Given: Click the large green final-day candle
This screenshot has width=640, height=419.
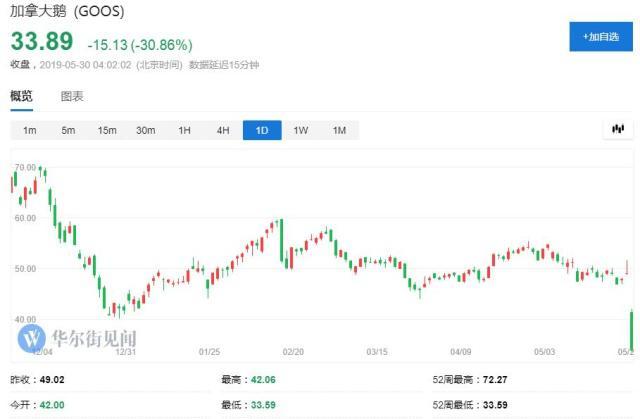Looking at the screenshot, I should tap(632, 330).
